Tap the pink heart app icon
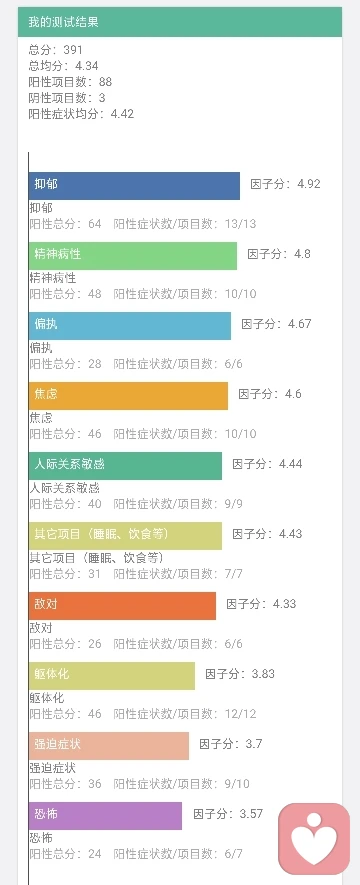 pyautogui.click(x=314, y=839)
